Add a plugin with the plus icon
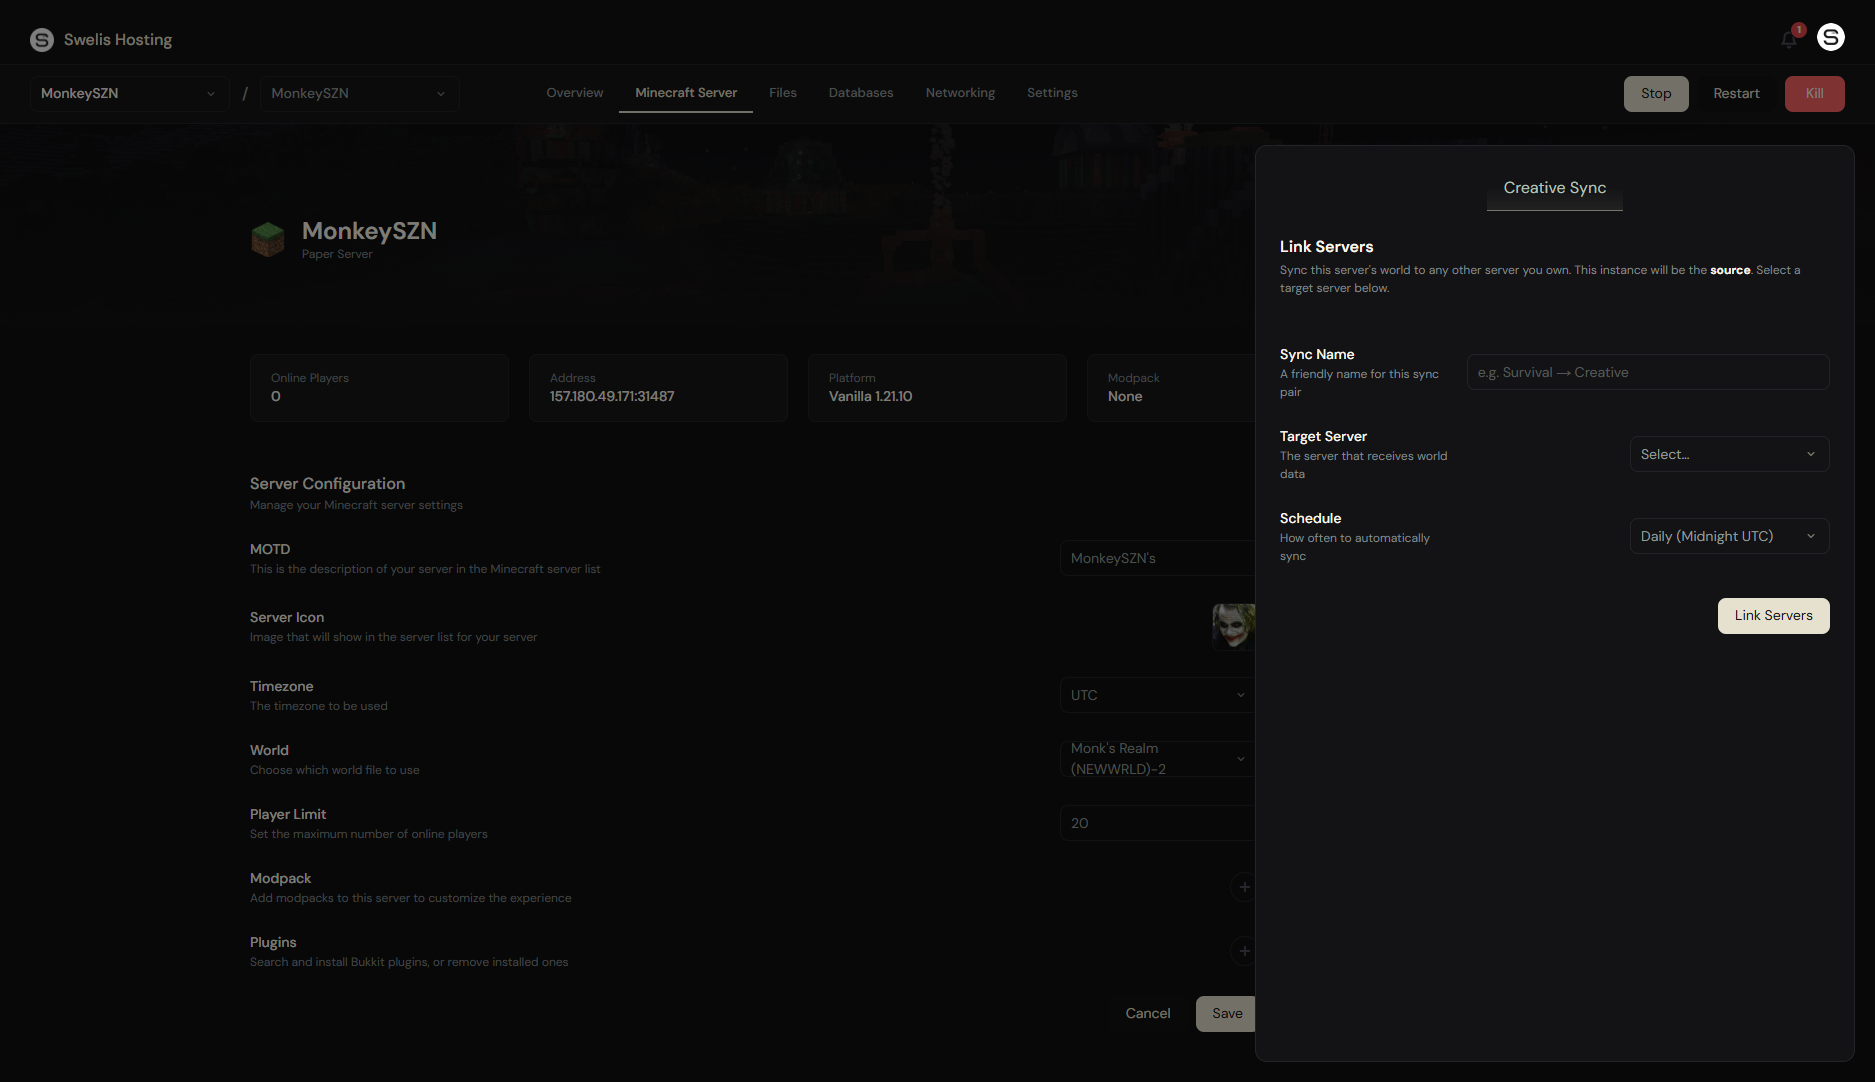Viewport: 1875px width, 1082px height. 1243,951
